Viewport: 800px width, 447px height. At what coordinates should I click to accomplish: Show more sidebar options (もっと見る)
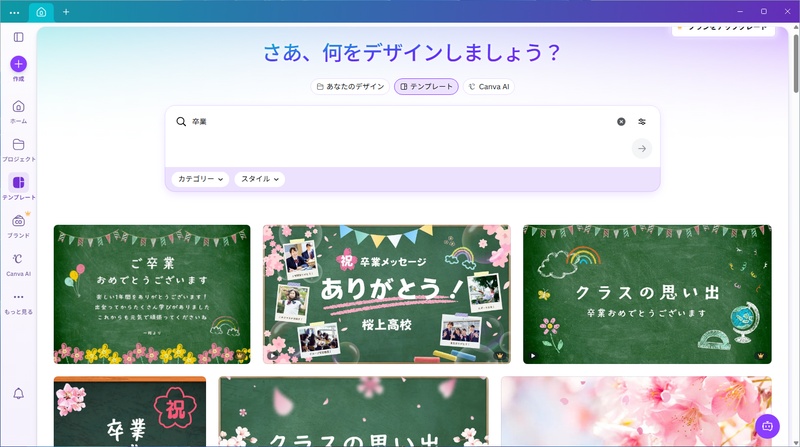(x=18, y=303)
